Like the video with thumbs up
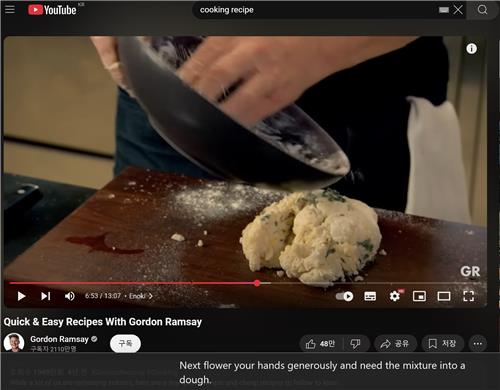Viewport: 500px width, 390px height. click(x=320, y=344)
